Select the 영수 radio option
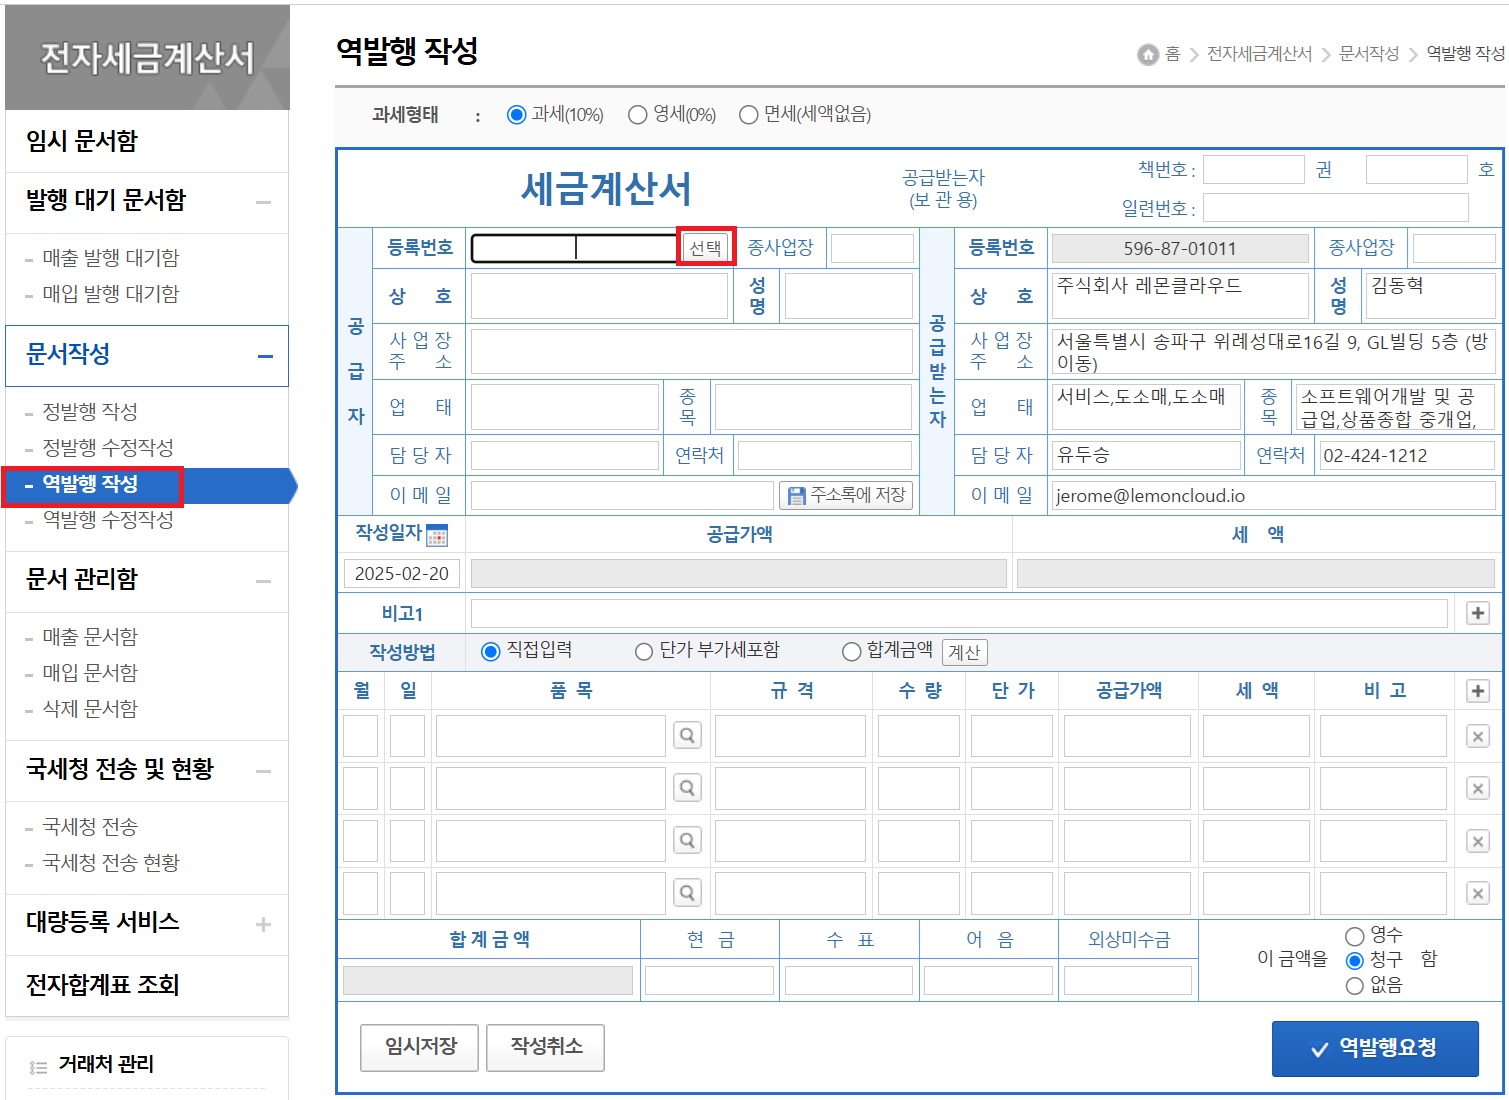Screen dimensions: 1509x1100 point(1355,936)
